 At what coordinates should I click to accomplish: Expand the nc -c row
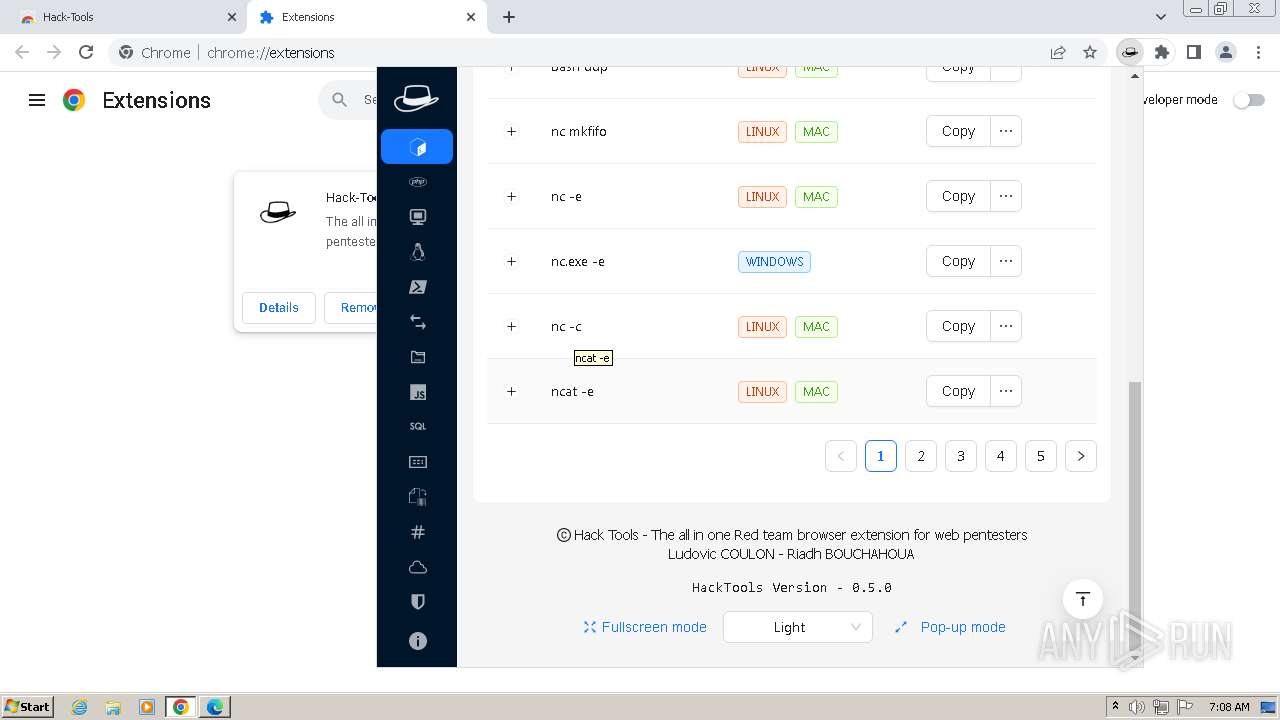coord(511,326)
